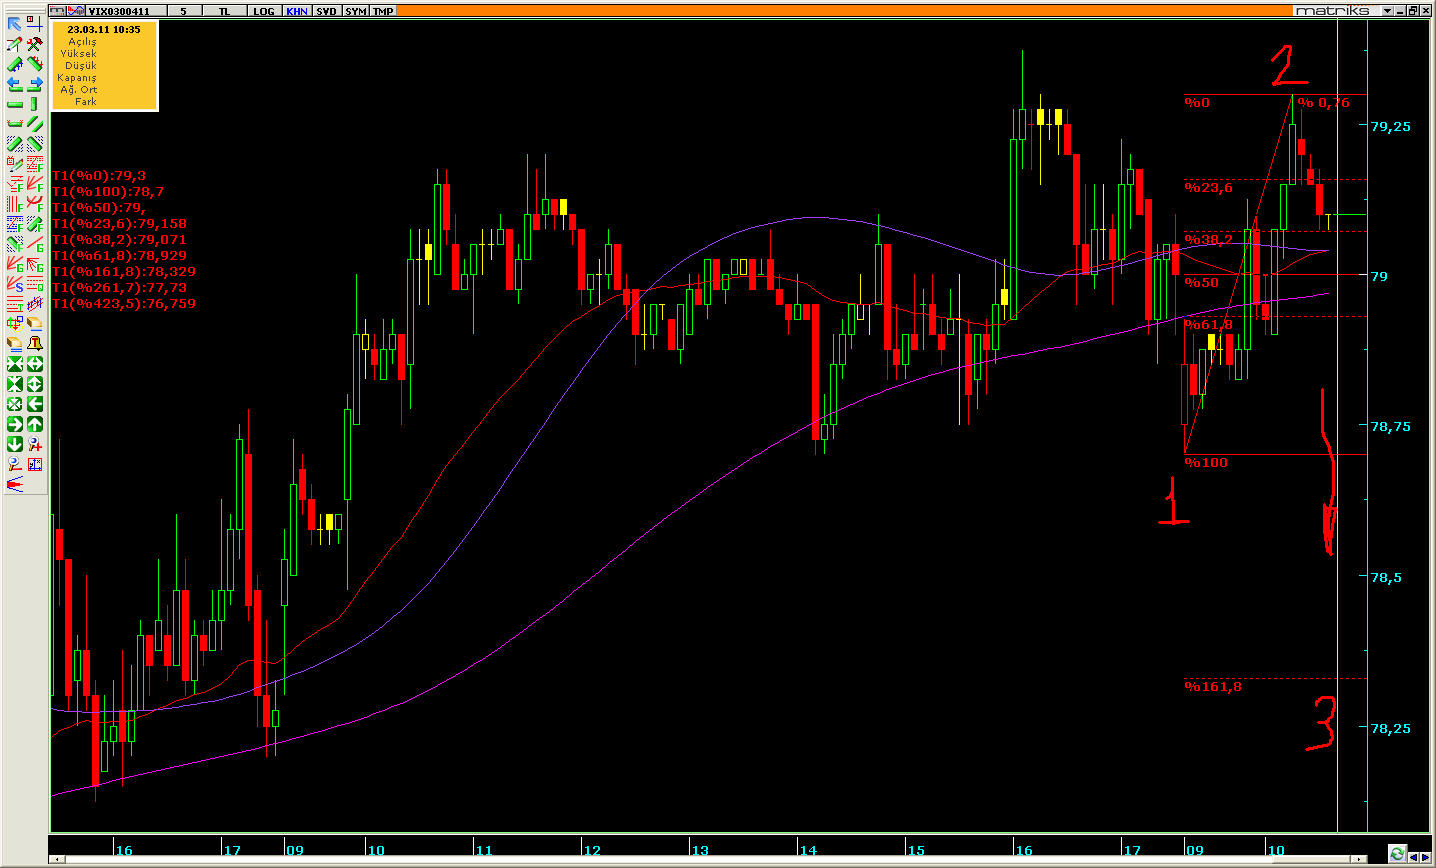Viewport: 1436px width, 868px height.
Task: Click the blue left arrow tool
Action: (x=14, y=84)
